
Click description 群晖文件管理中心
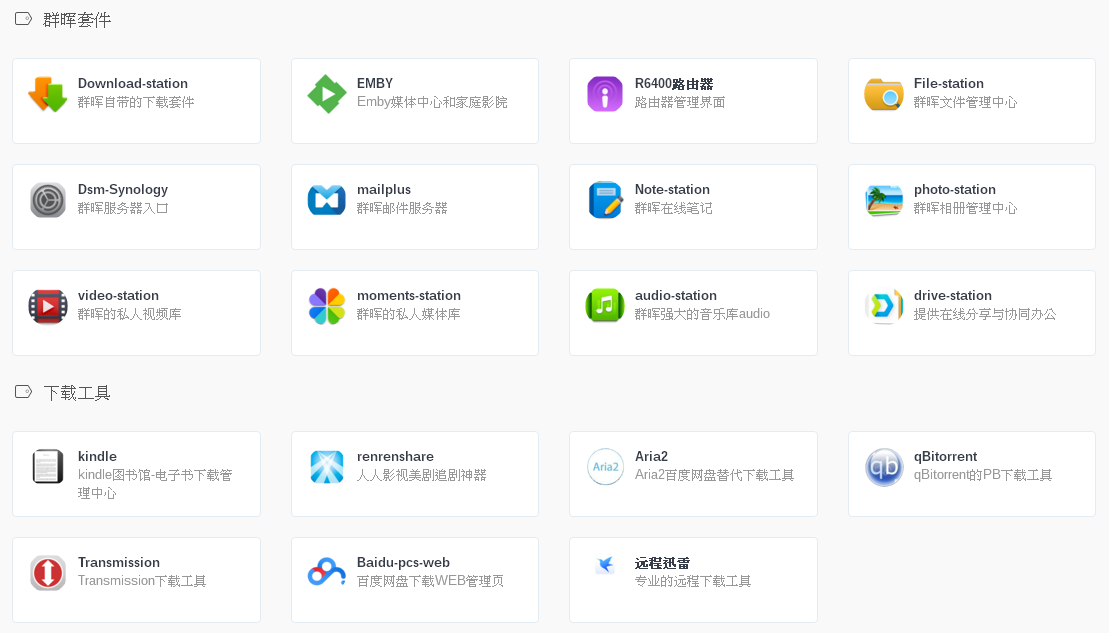point(965,102)
